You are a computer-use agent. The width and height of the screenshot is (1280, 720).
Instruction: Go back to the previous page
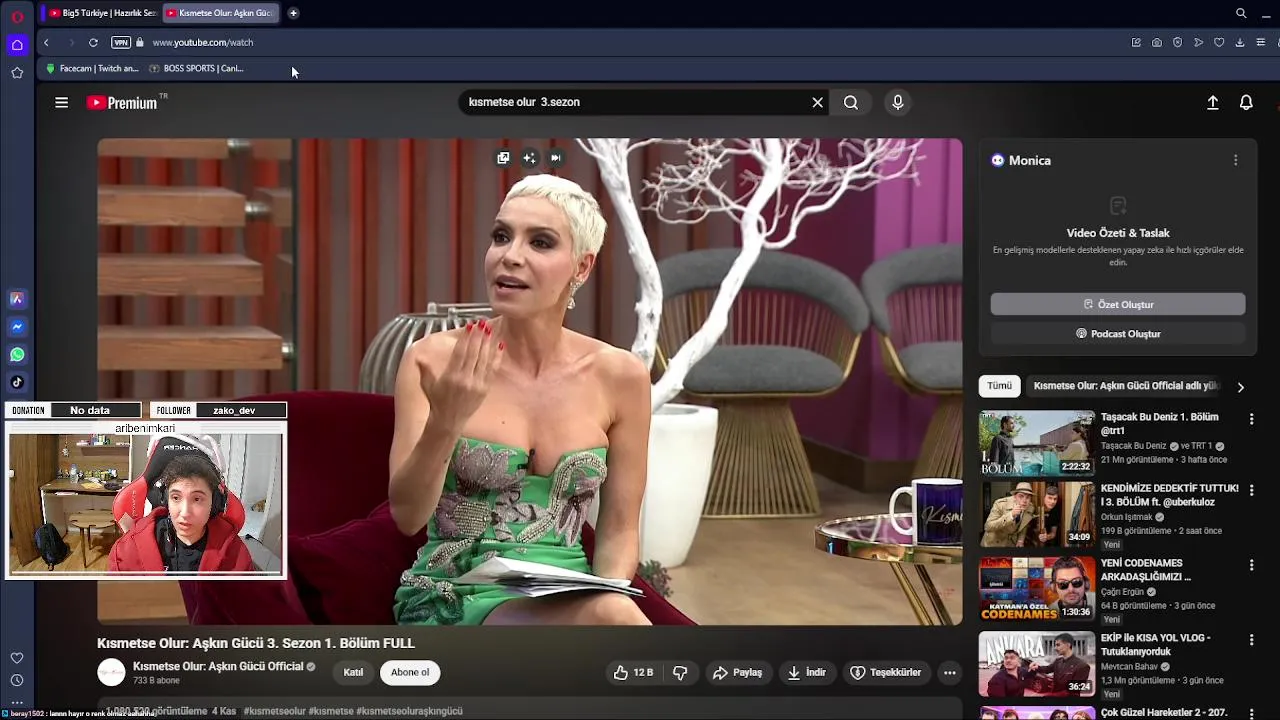[x=46, y=43]
